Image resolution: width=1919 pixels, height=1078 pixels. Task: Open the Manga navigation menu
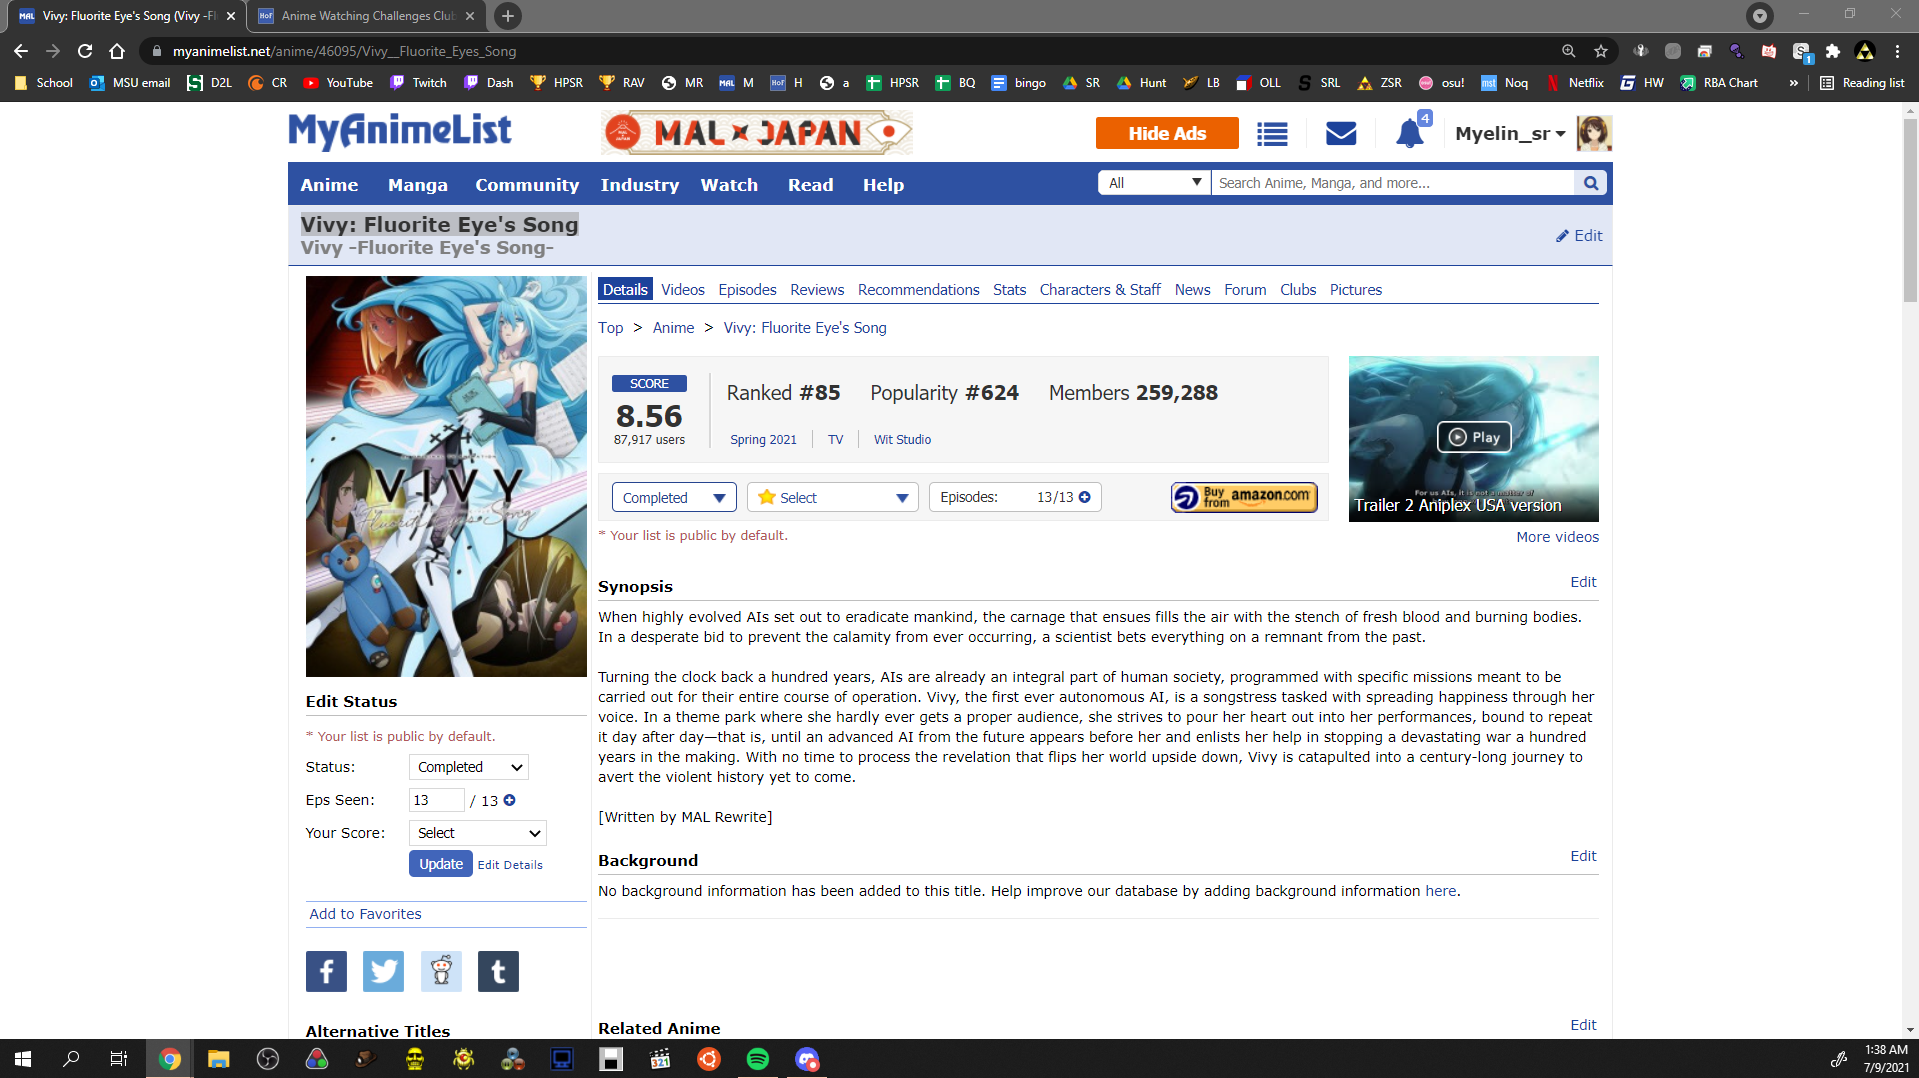click(x=418, y=185)
